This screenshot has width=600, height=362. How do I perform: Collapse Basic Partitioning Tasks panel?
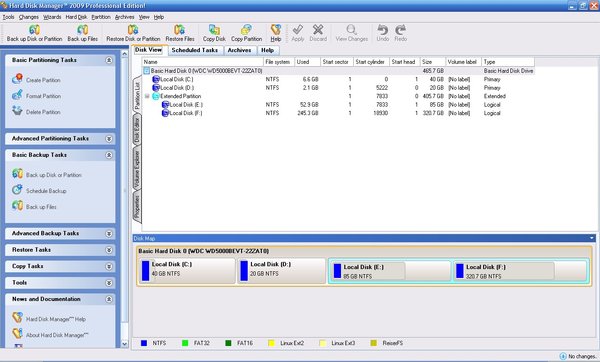click(x=109, y=60)
